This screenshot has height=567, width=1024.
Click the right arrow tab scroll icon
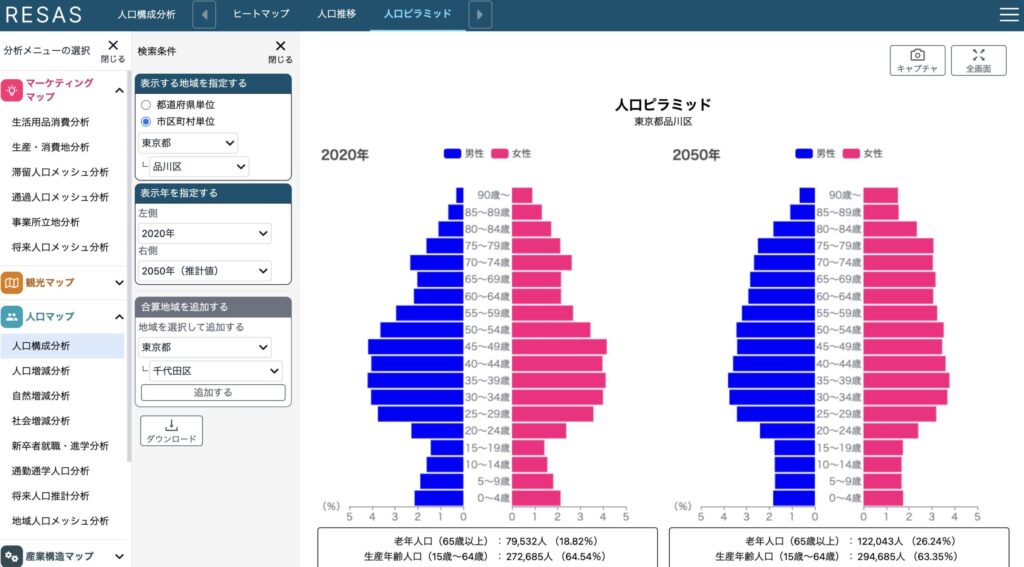click(481, 14)
